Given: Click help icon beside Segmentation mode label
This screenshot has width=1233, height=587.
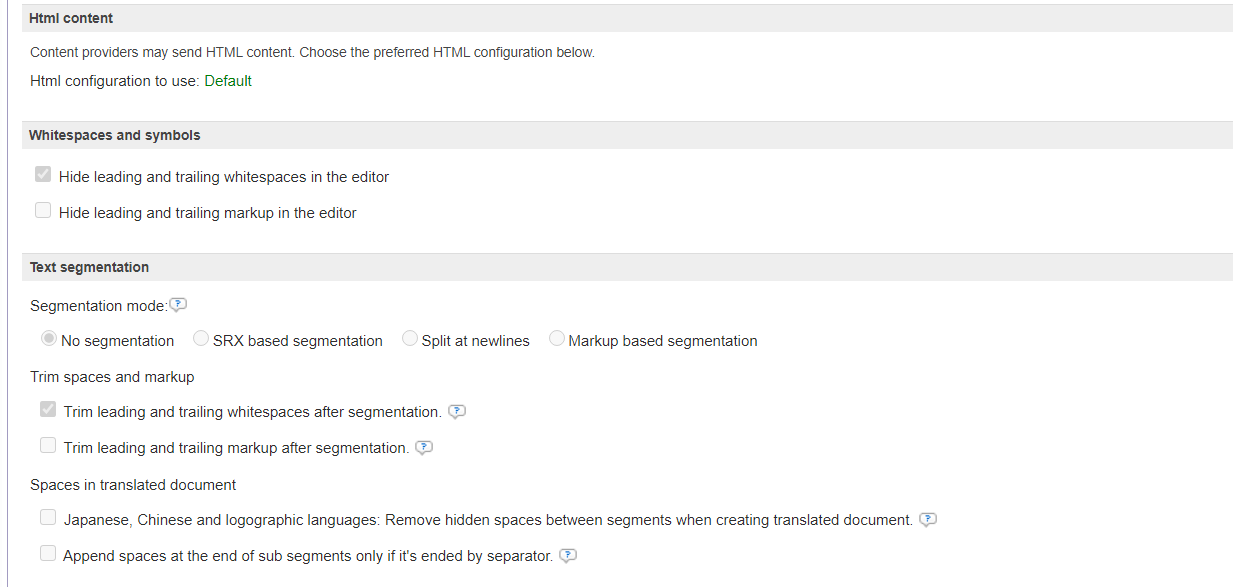Looking at the screenshot, I should [x=179, y=305].
